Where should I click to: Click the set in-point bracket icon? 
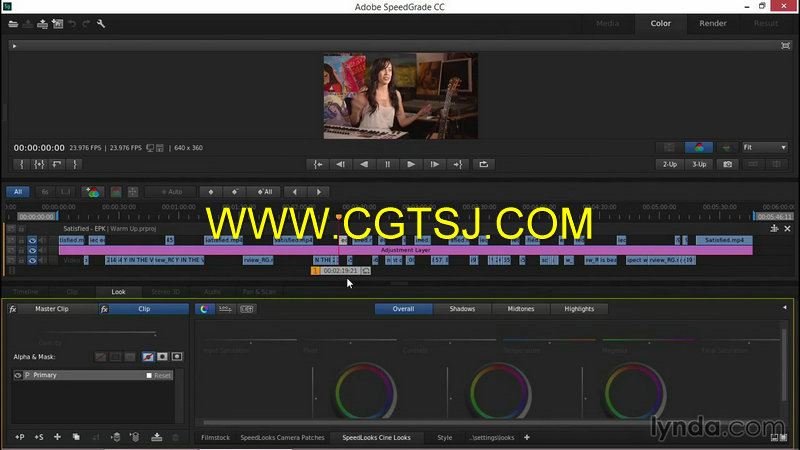point(21,164)
